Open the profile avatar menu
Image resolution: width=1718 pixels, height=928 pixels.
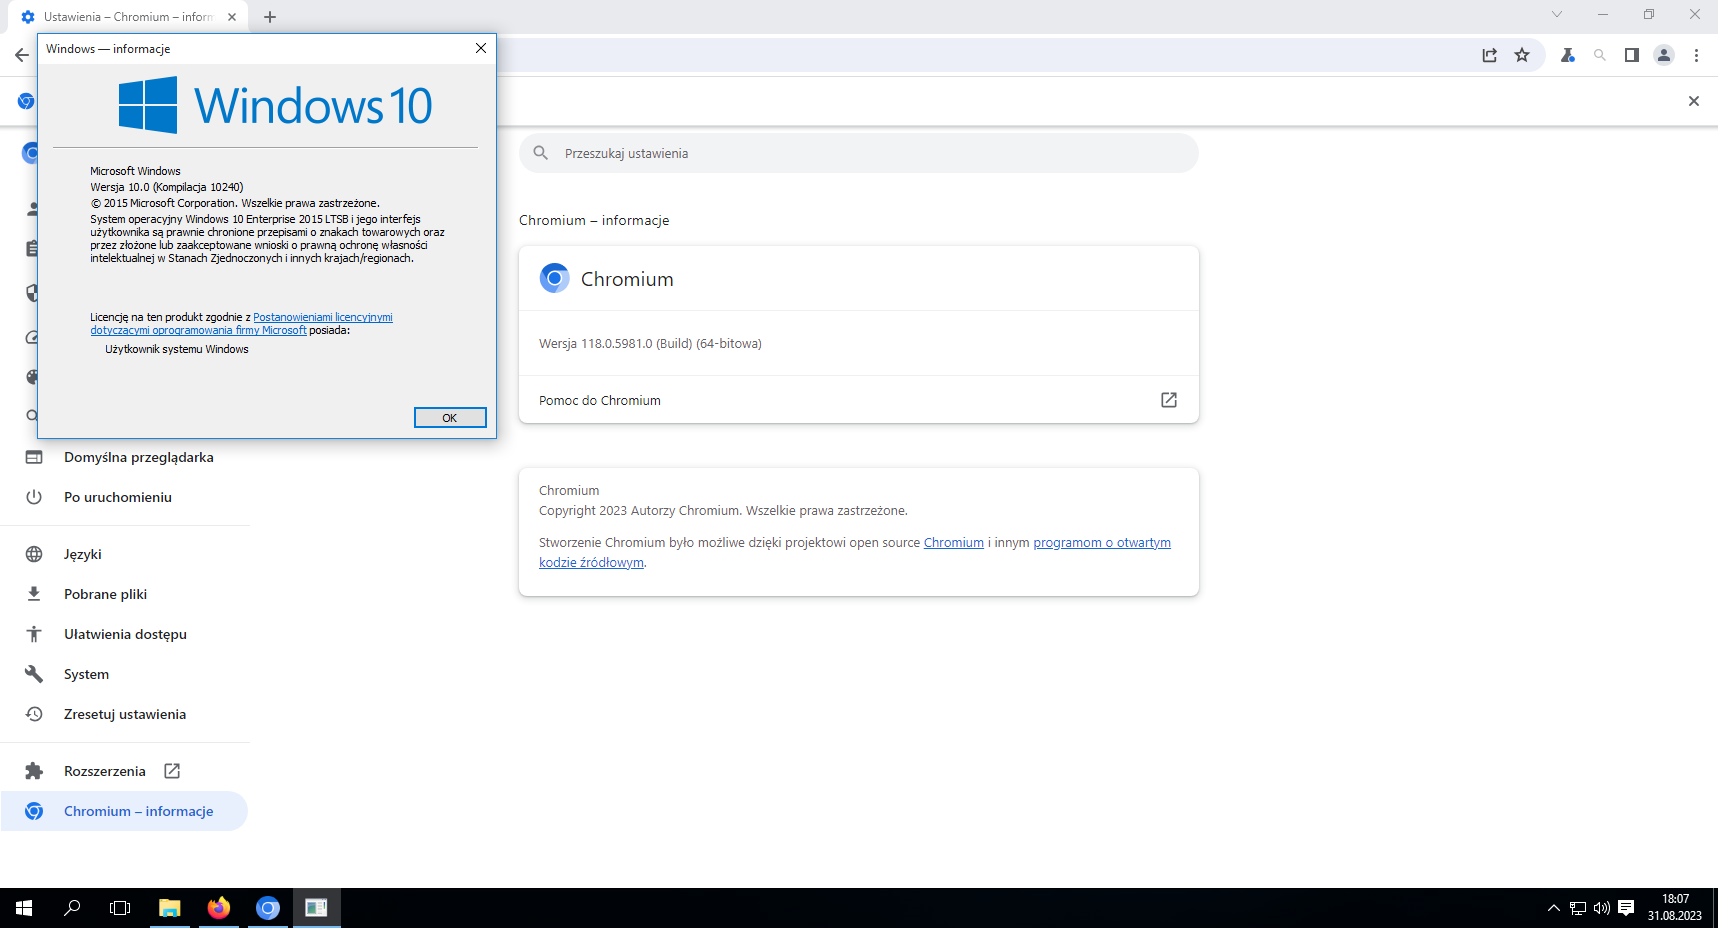point(1664,55)
